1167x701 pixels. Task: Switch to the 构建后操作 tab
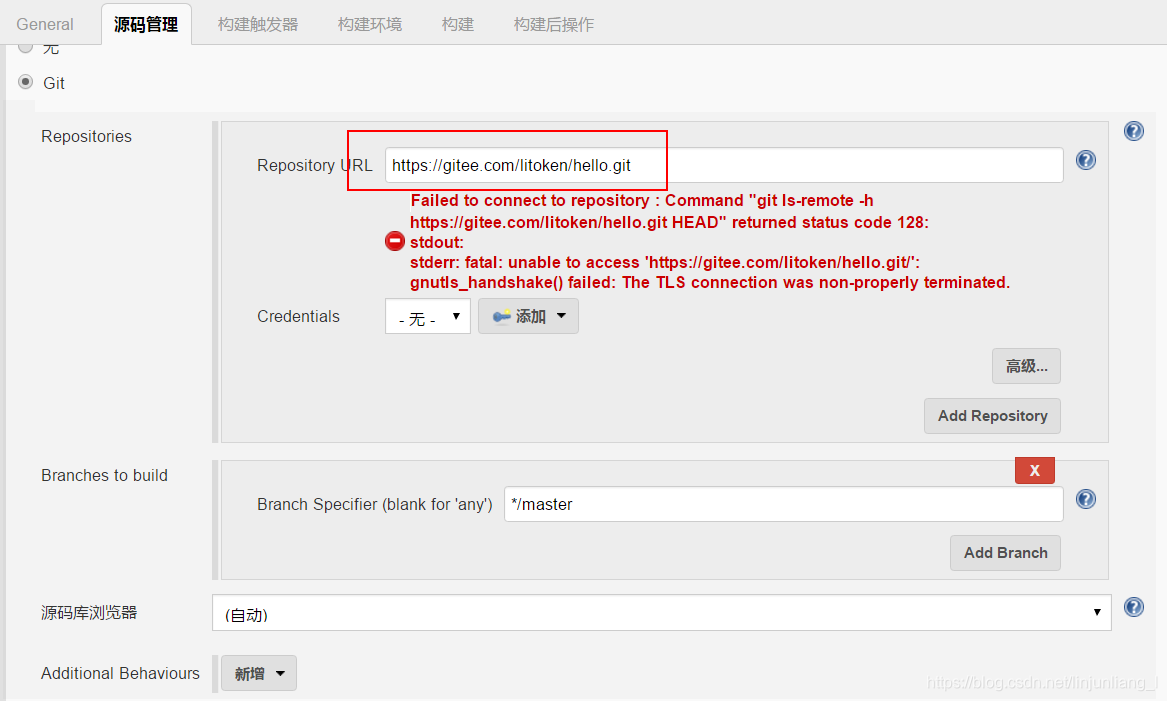click(554, 25)
